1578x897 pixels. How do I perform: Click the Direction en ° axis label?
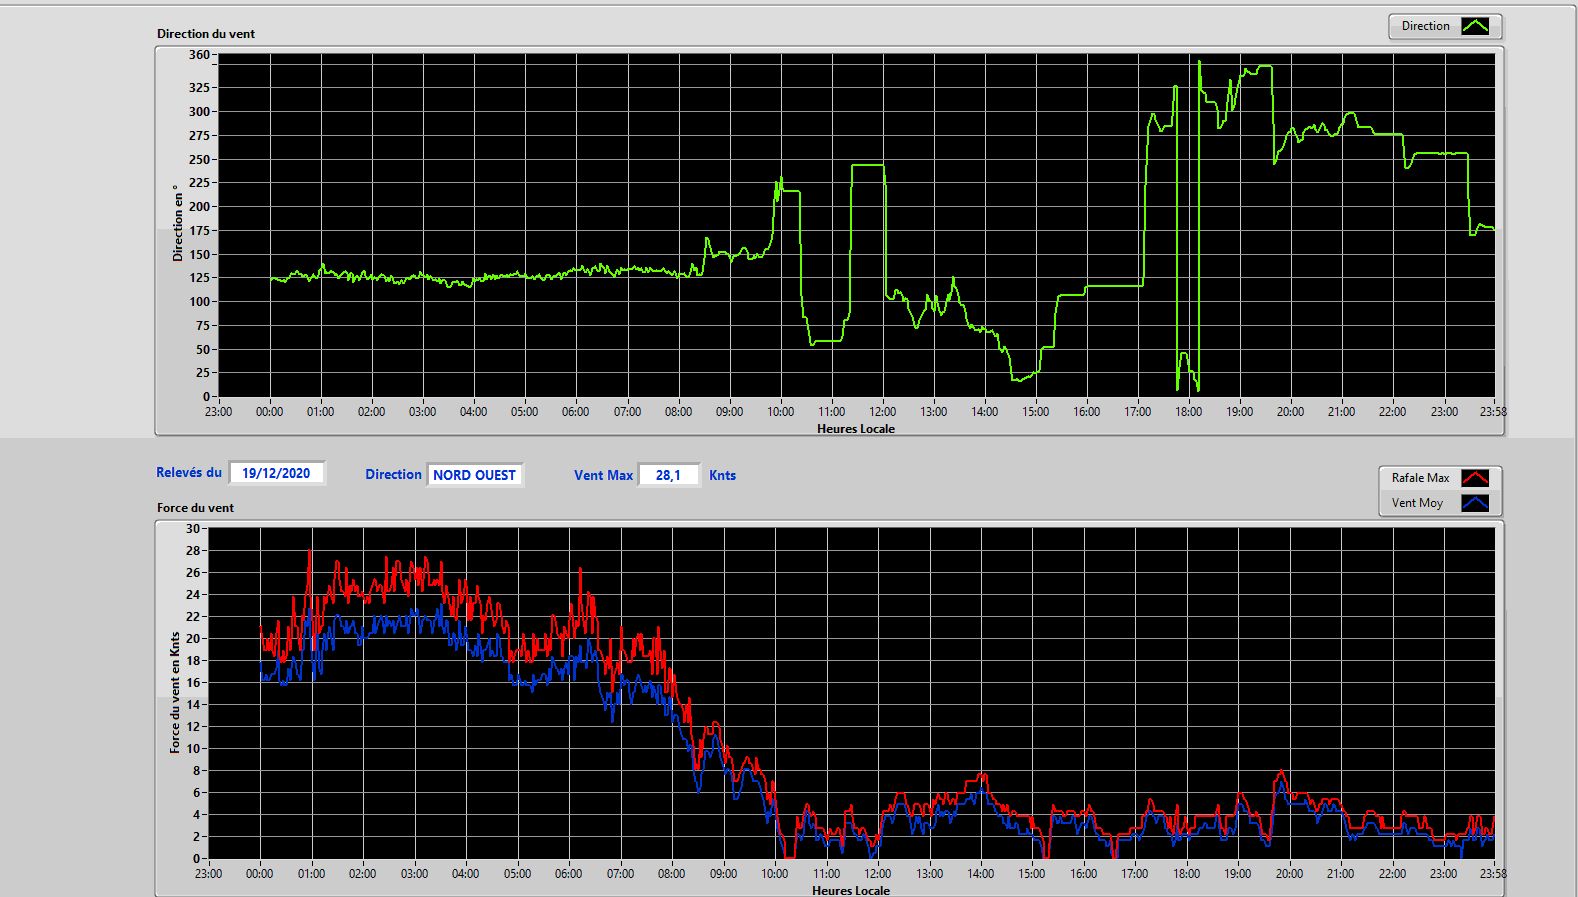pyautogui.click(x=178, y=223)
